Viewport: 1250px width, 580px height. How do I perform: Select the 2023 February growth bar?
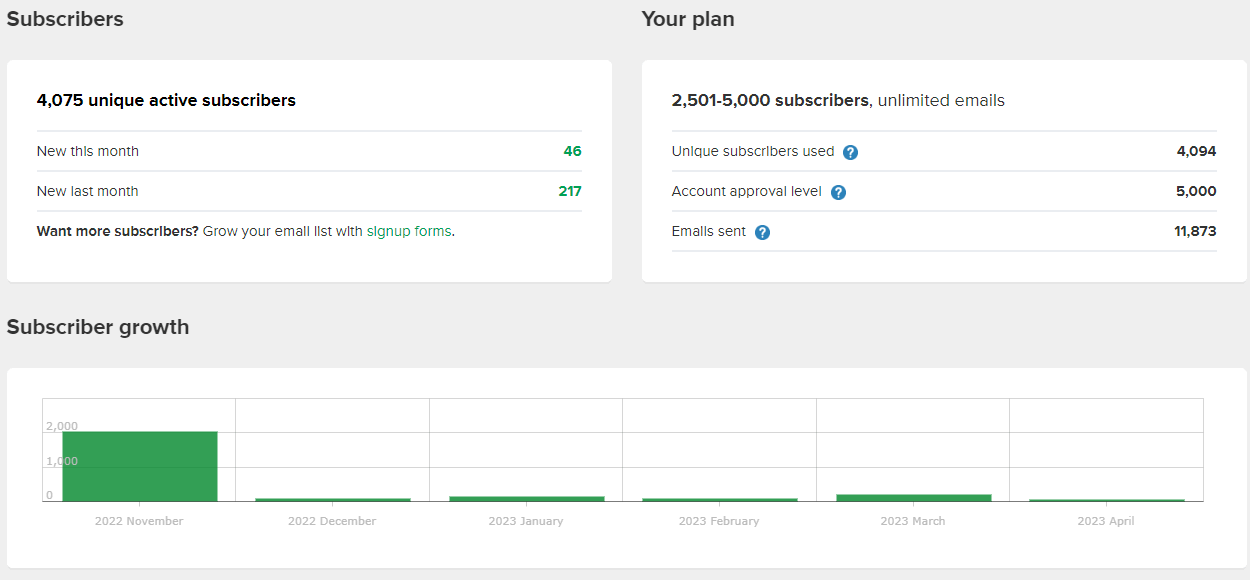click(720, 499)
